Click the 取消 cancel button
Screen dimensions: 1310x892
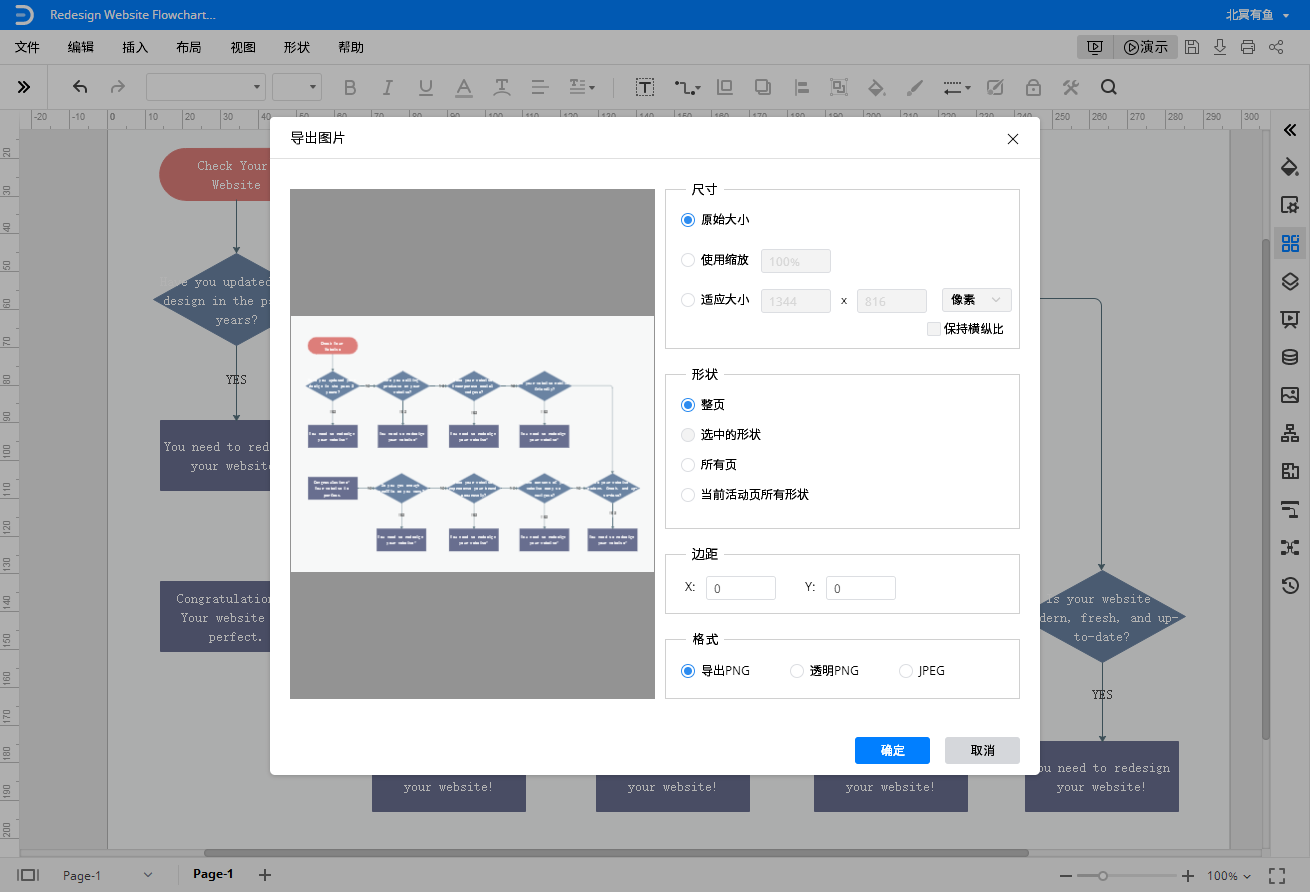[x=982, y=750]
